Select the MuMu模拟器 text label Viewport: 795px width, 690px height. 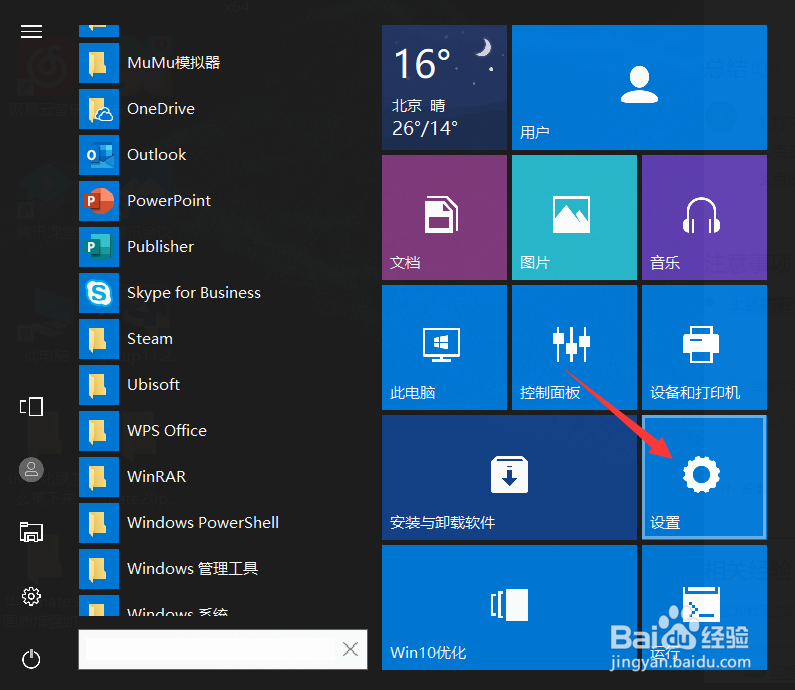pos(174,63)
